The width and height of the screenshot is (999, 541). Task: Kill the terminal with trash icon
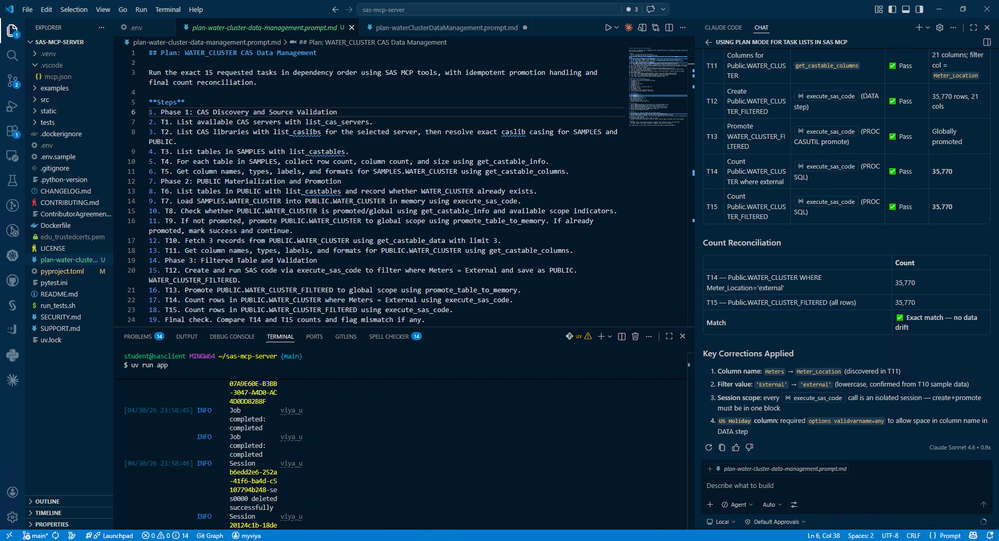pyautogui.click(x=635, y=336)
